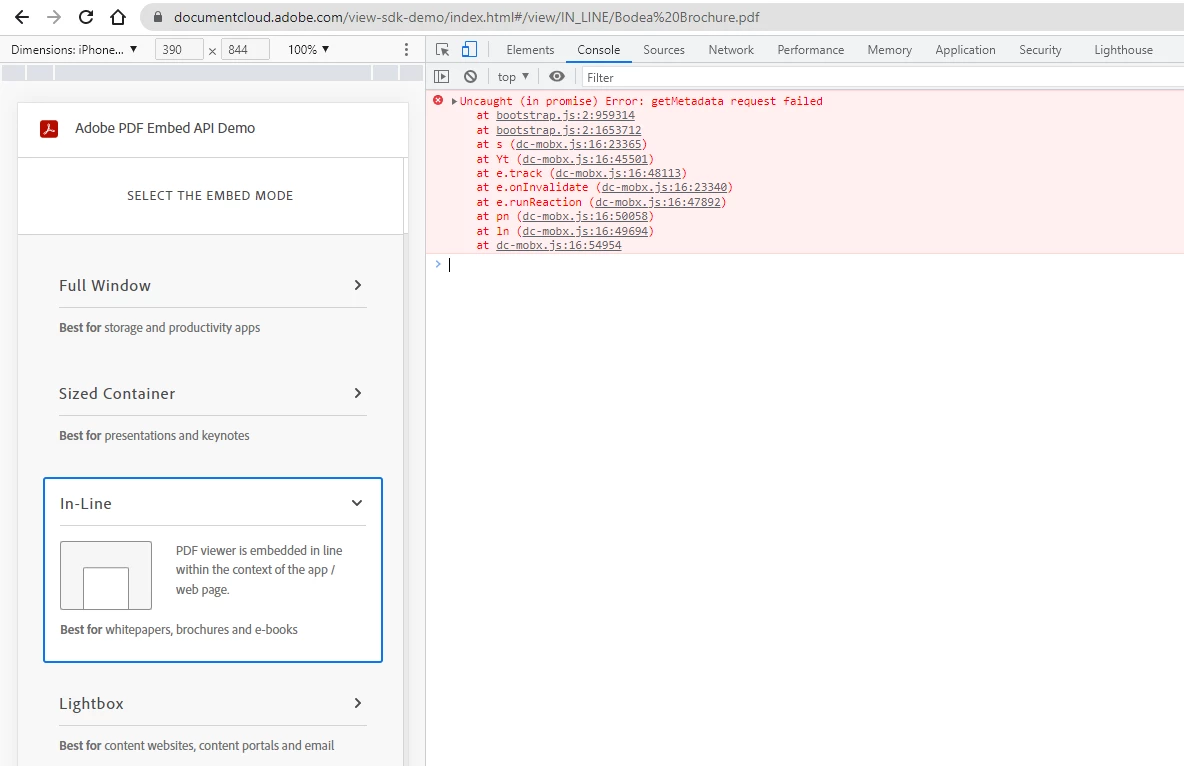This screenshot has width=1184, height=766.
Task: Click text 'Best for whitepapers, brochures and e-books'
Action: (179, 630)
